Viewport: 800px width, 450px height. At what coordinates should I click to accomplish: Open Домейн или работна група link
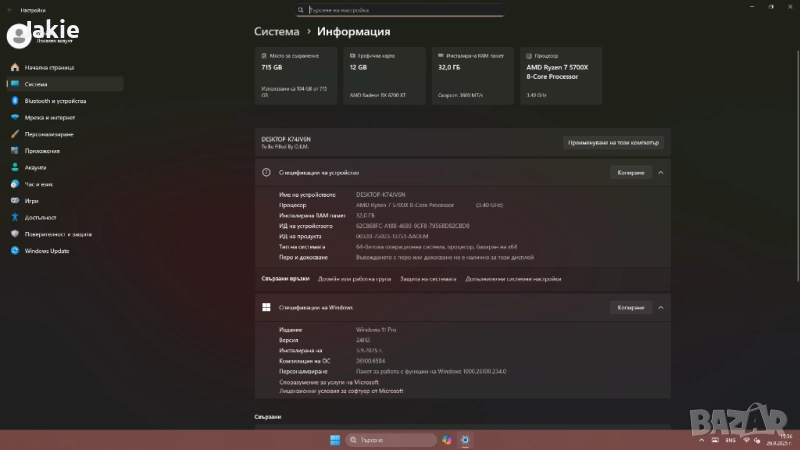pos(354,279)
